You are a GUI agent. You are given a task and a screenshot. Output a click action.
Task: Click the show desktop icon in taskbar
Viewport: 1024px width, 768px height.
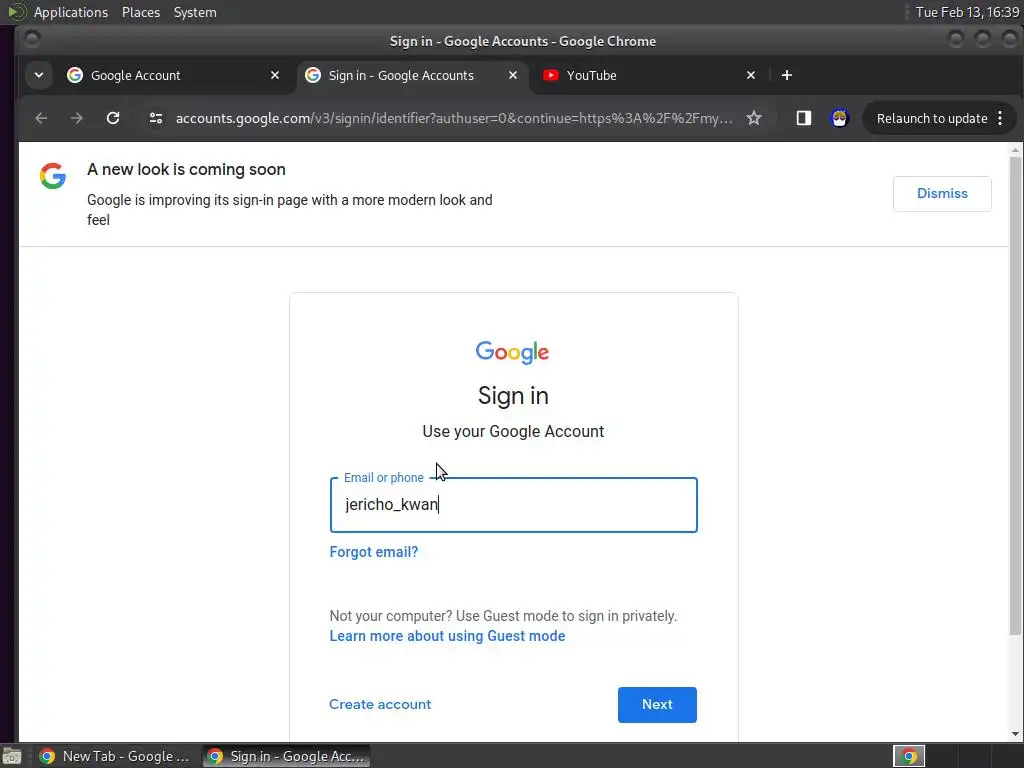pyautogui.click(x=12, y=756)
